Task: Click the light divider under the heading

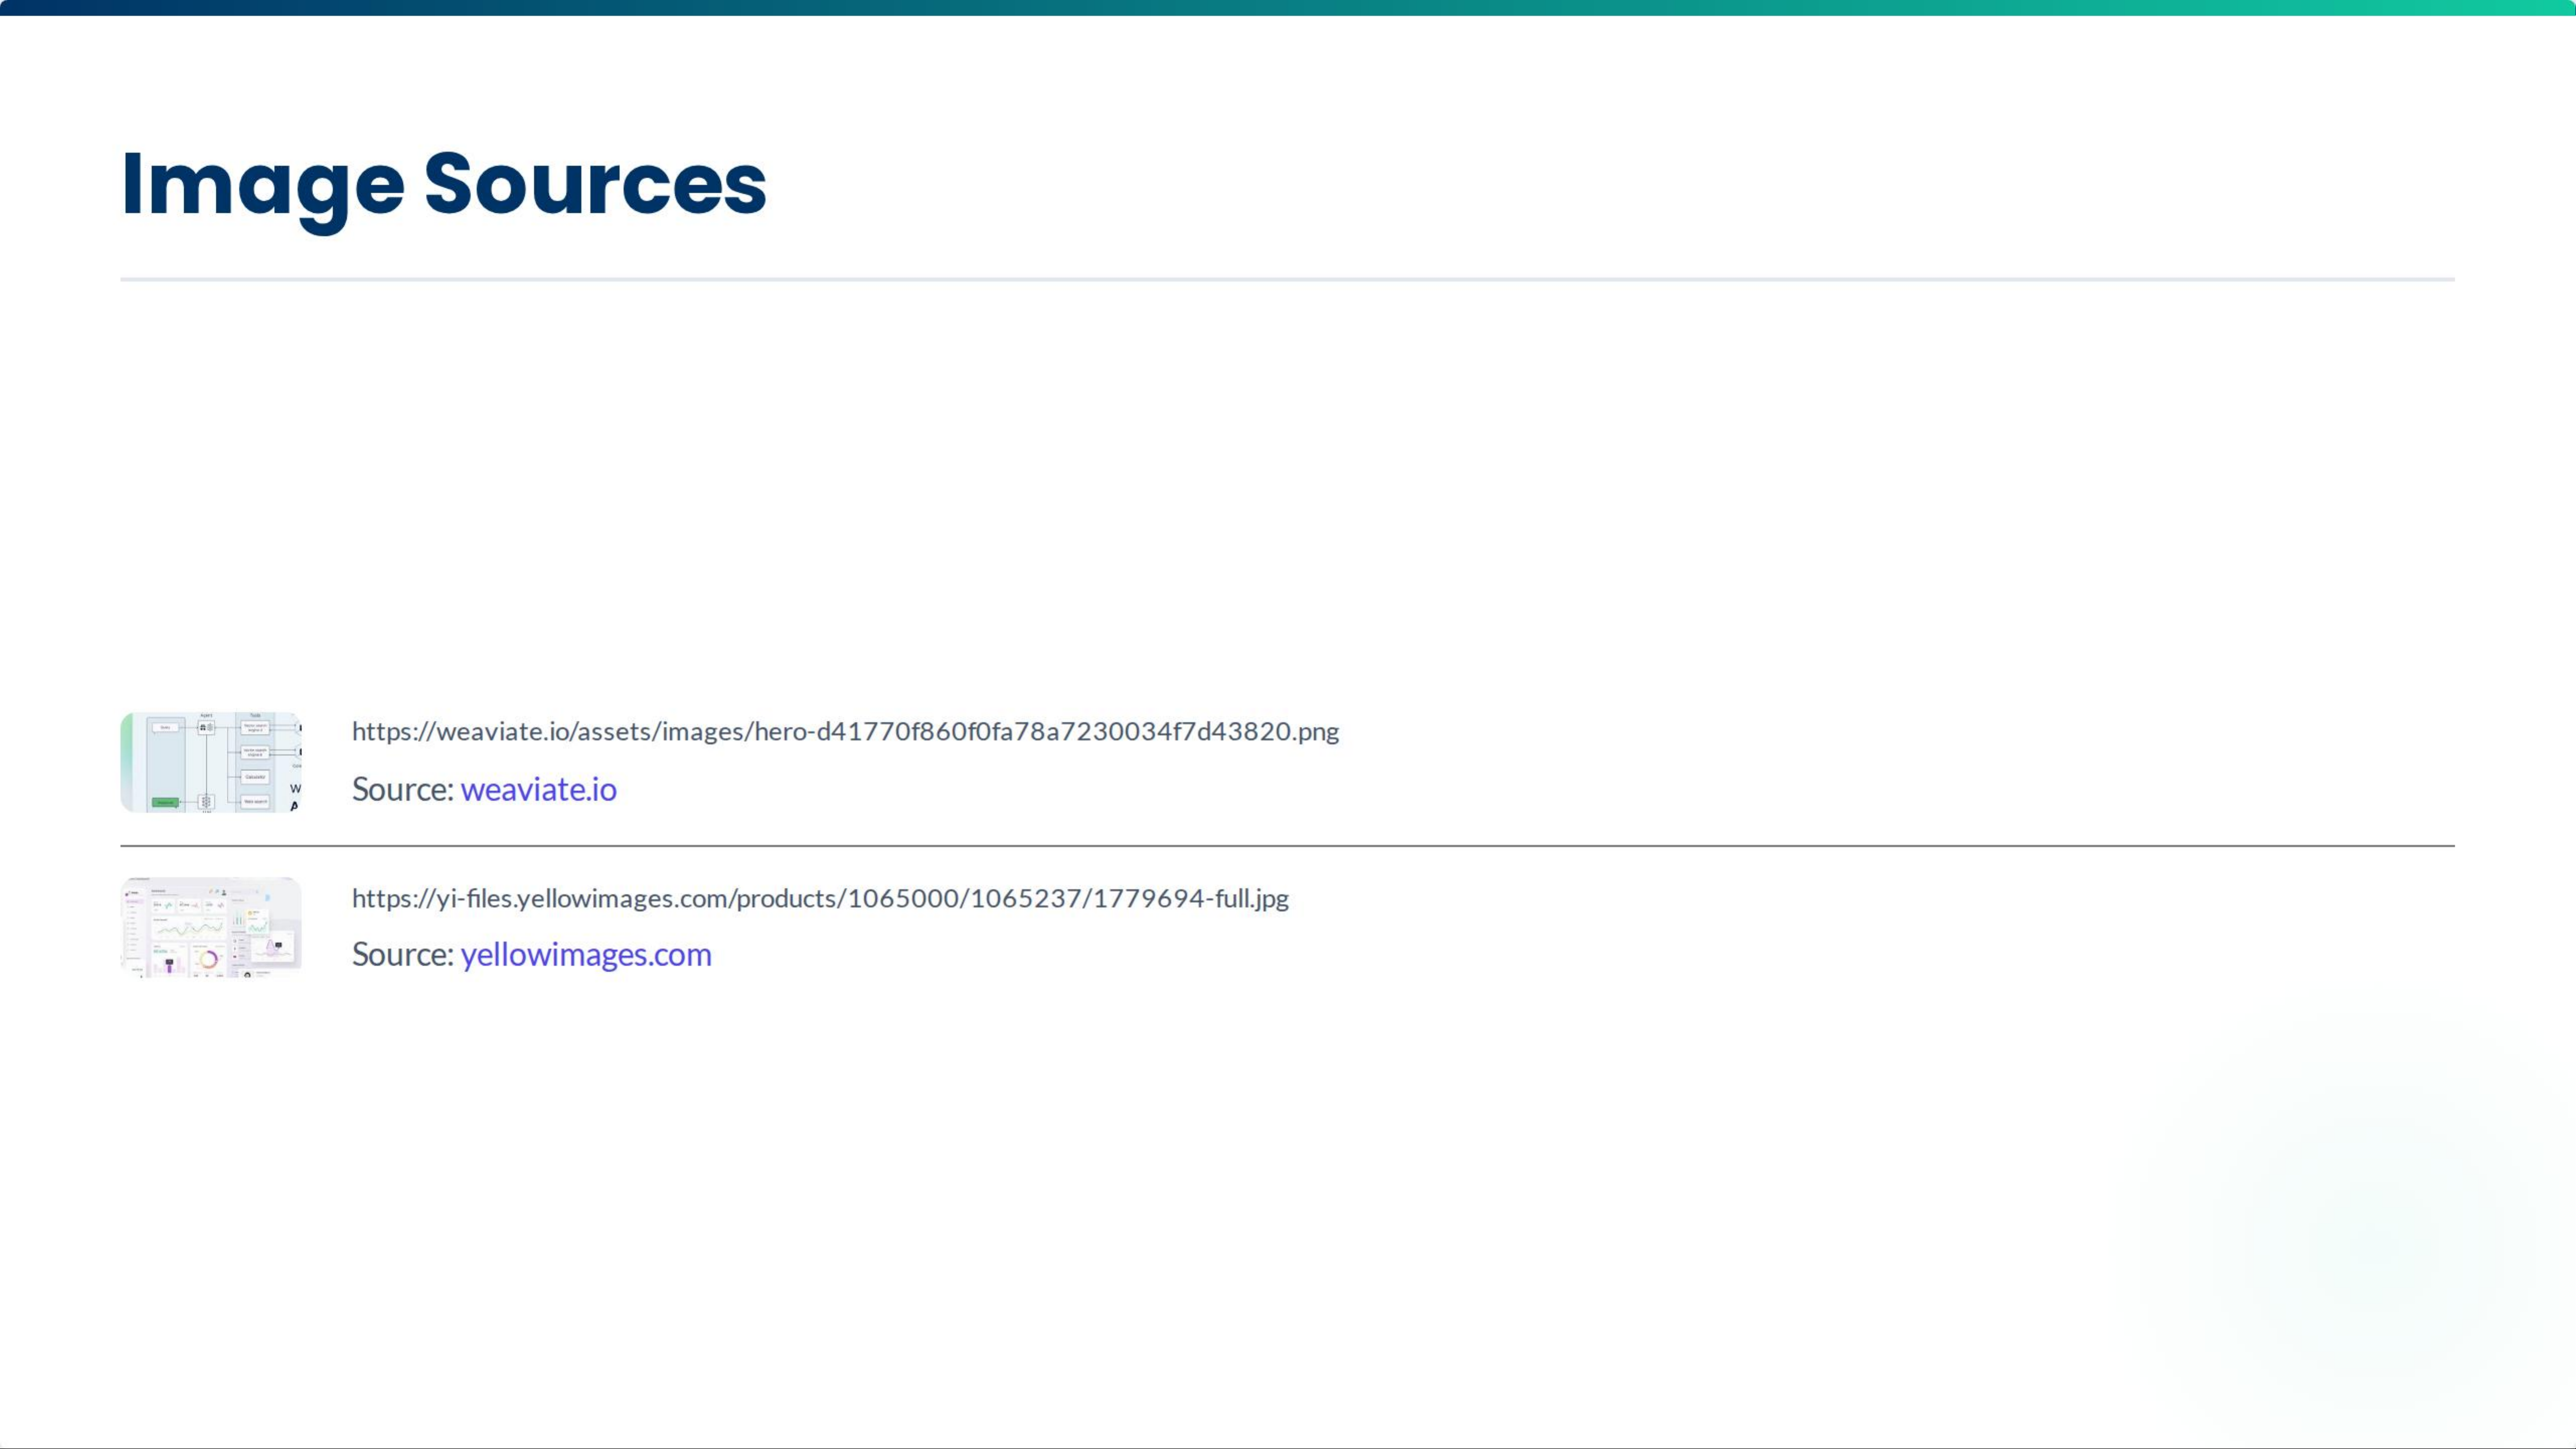Action: (1287, 279)
